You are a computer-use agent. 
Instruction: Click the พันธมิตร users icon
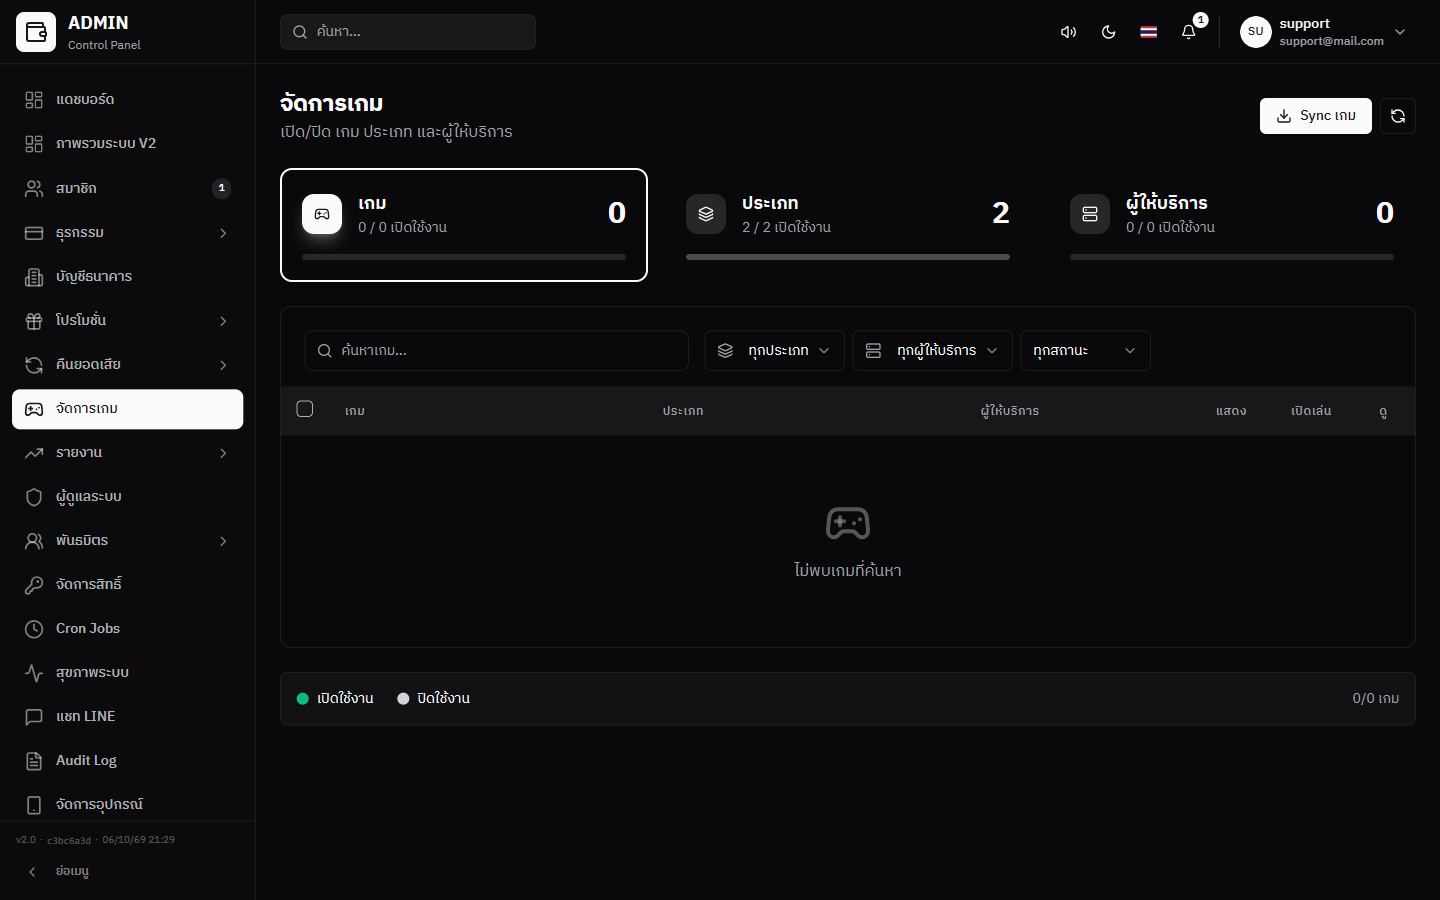click(x=34, y=541)
